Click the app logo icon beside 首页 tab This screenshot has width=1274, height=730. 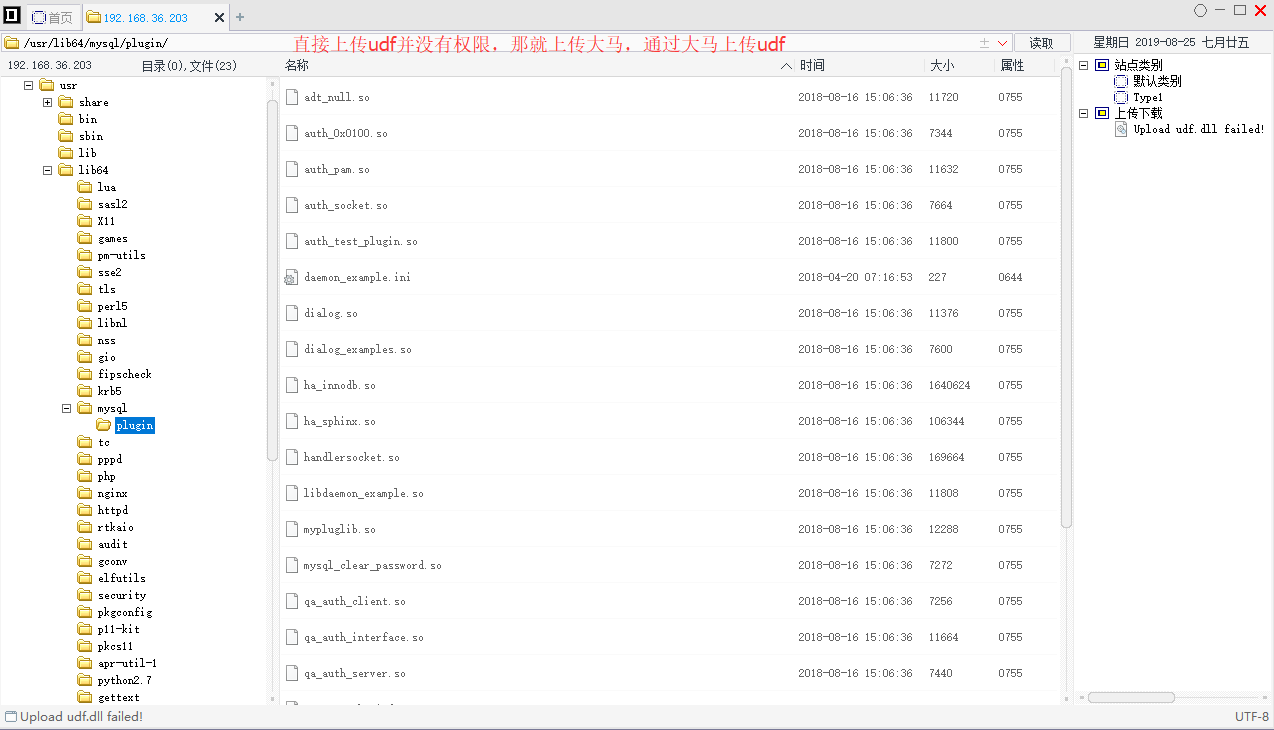(12, 16)
